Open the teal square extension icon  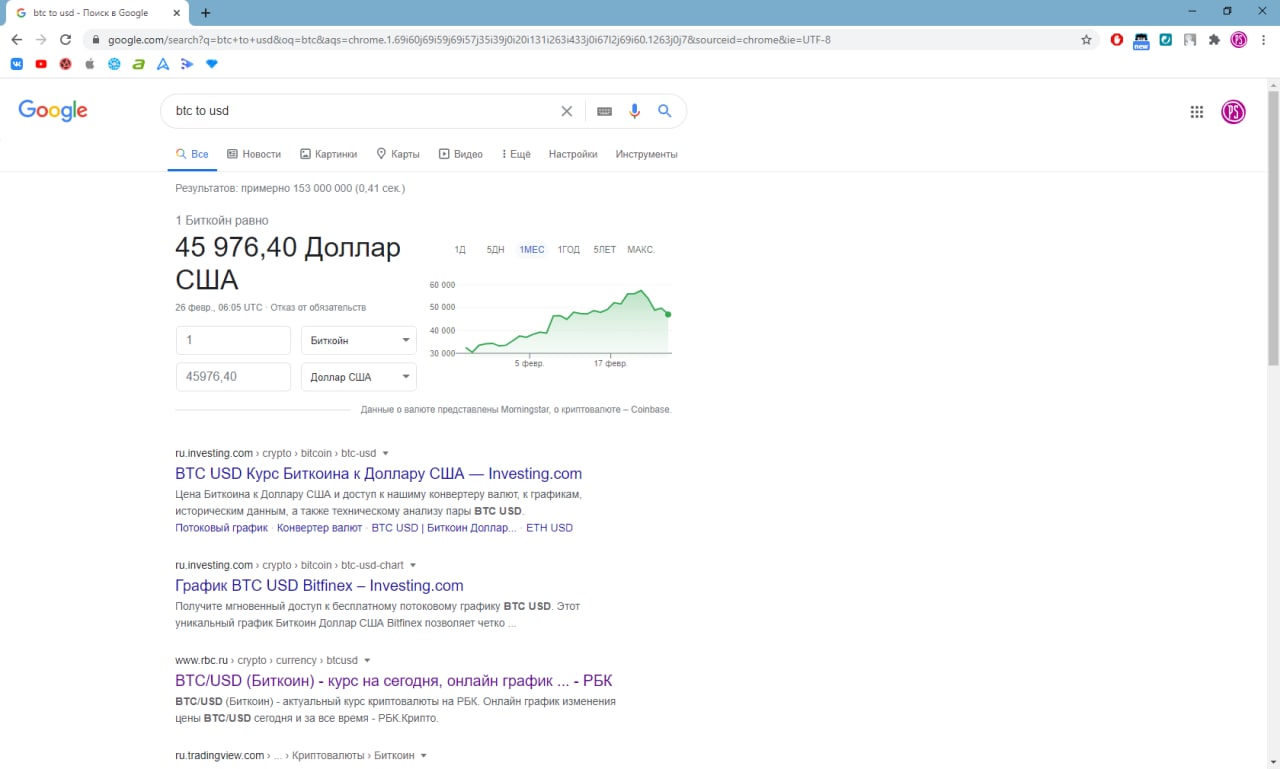click(1166, 40)
